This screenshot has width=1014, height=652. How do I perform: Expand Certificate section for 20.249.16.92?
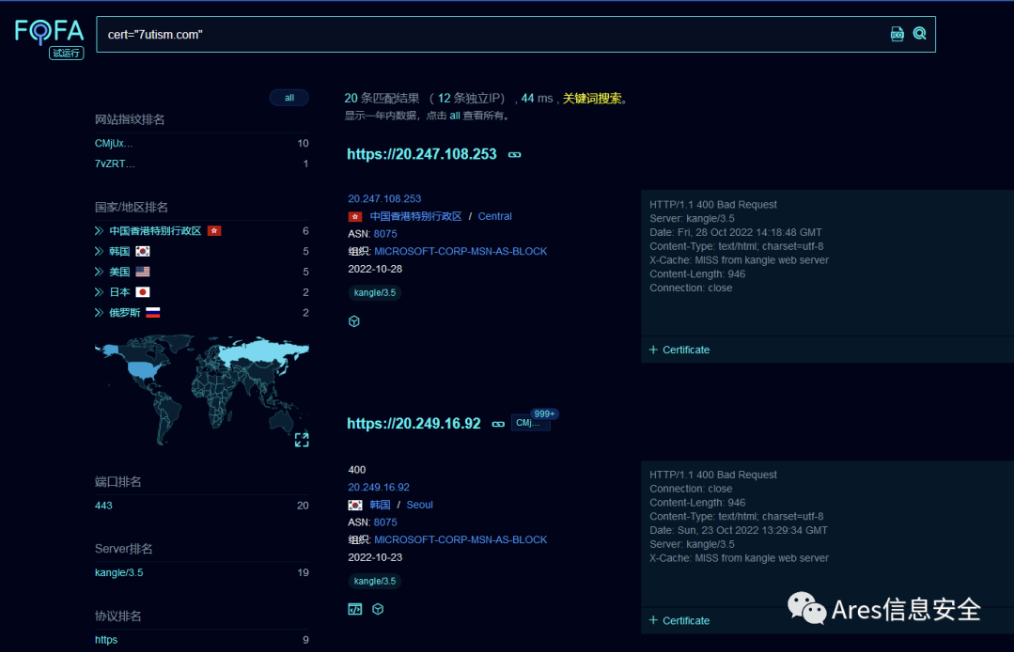tap(679, 620)
